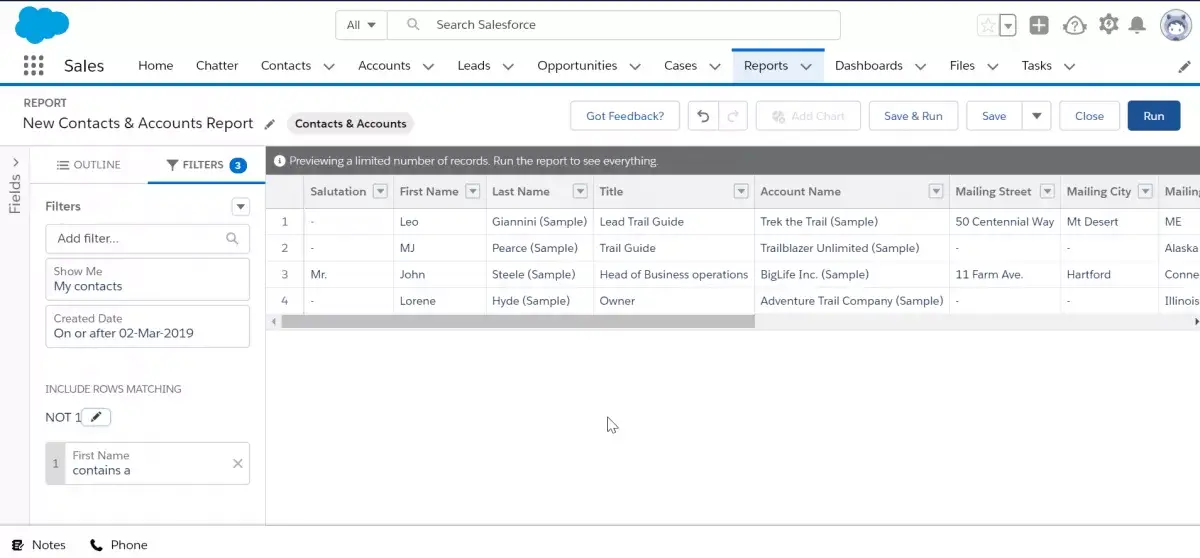Switch to the Outline tab
This screenshot has height=558, width=1200.
tap(89, 165)
